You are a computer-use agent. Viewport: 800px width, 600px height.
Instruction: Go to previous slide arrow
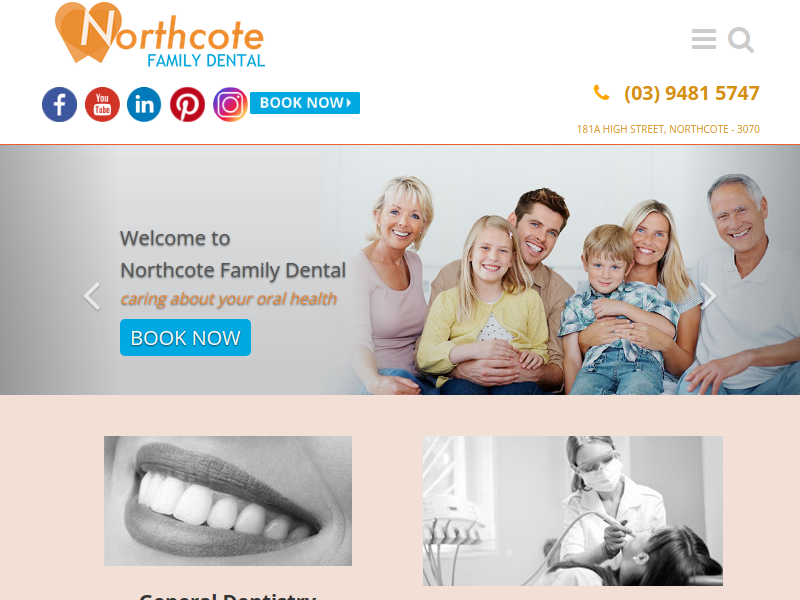point(92,296)
